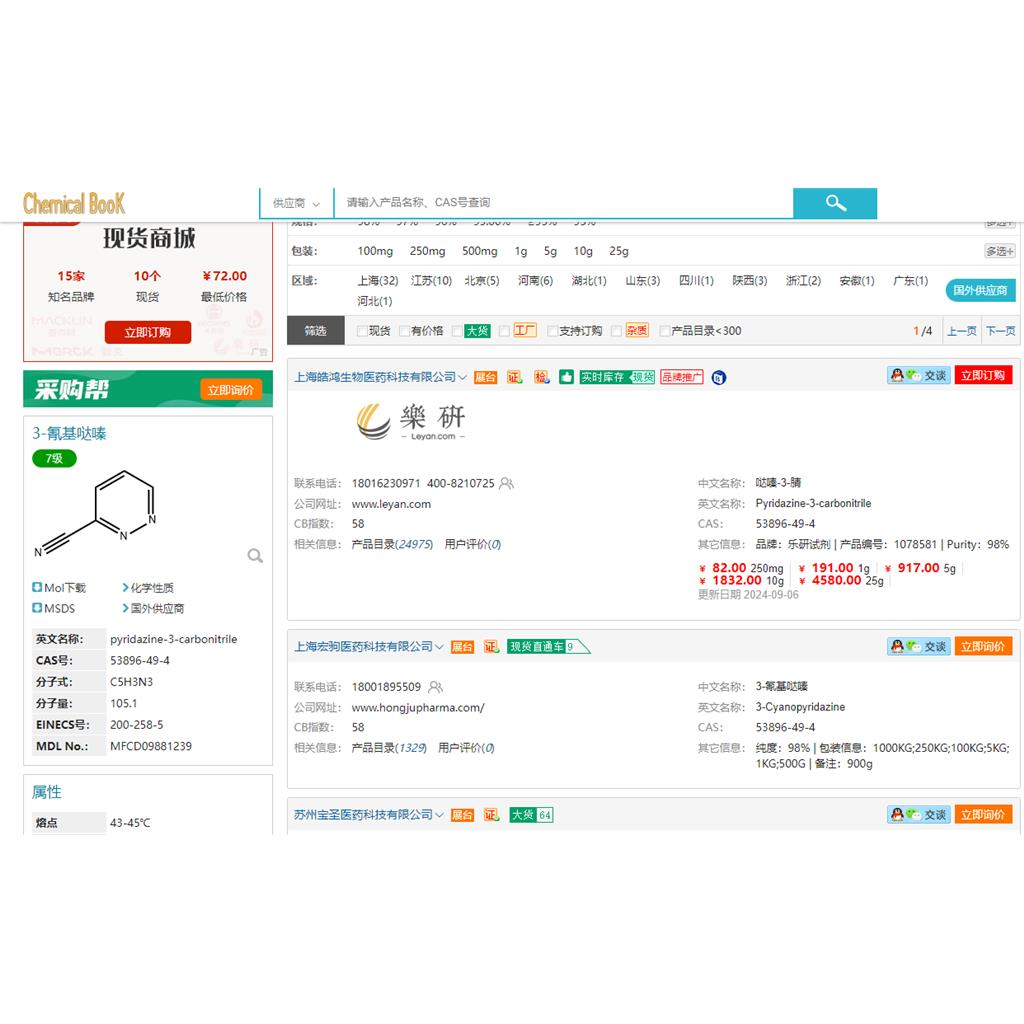
Task: Enable the 有价格 filter checkbox
Action: 404,331
